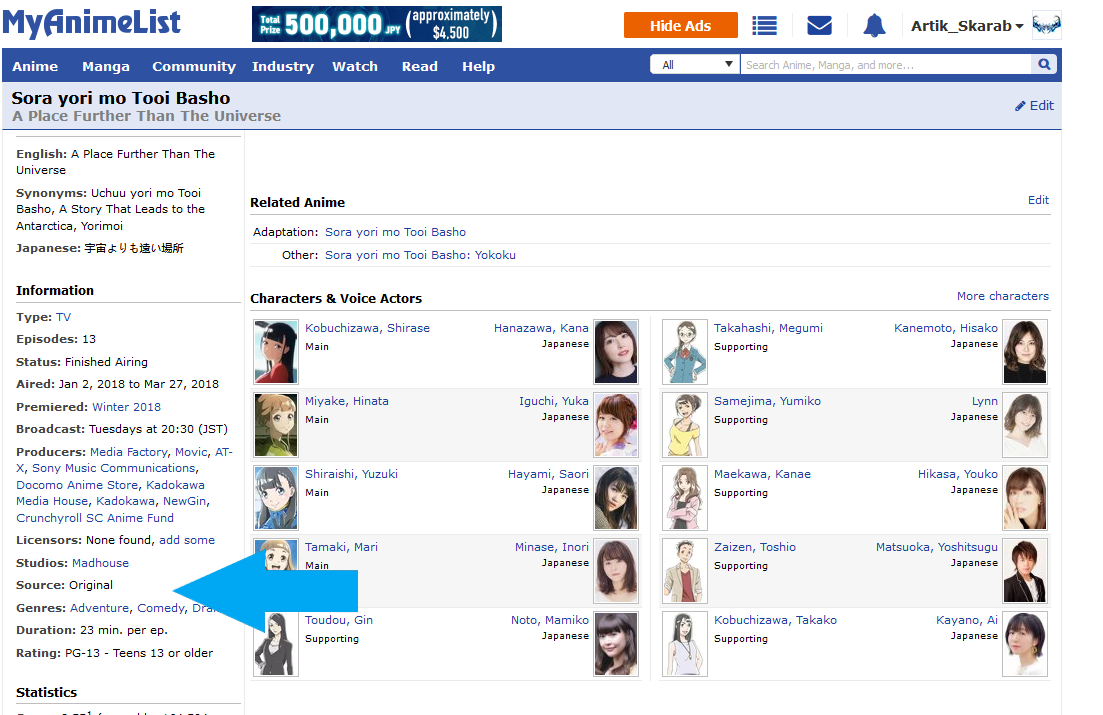Open the search category 'All' dropdown

[x=695, y=65]
